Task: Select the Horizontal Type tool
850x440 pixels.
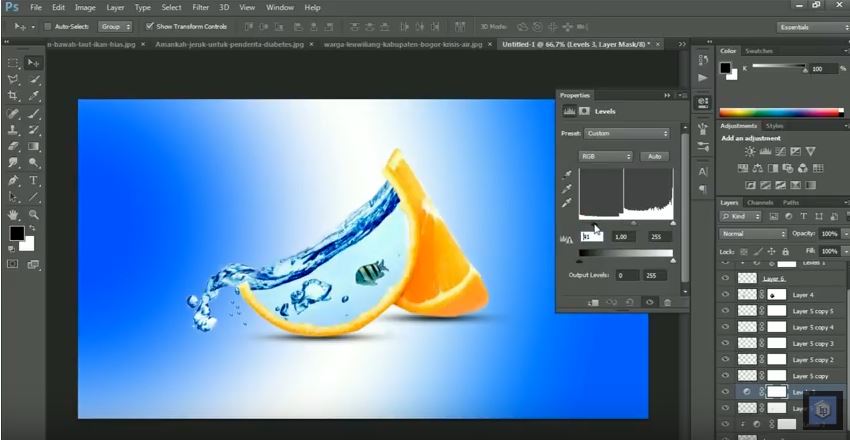Action: [33, 180]
